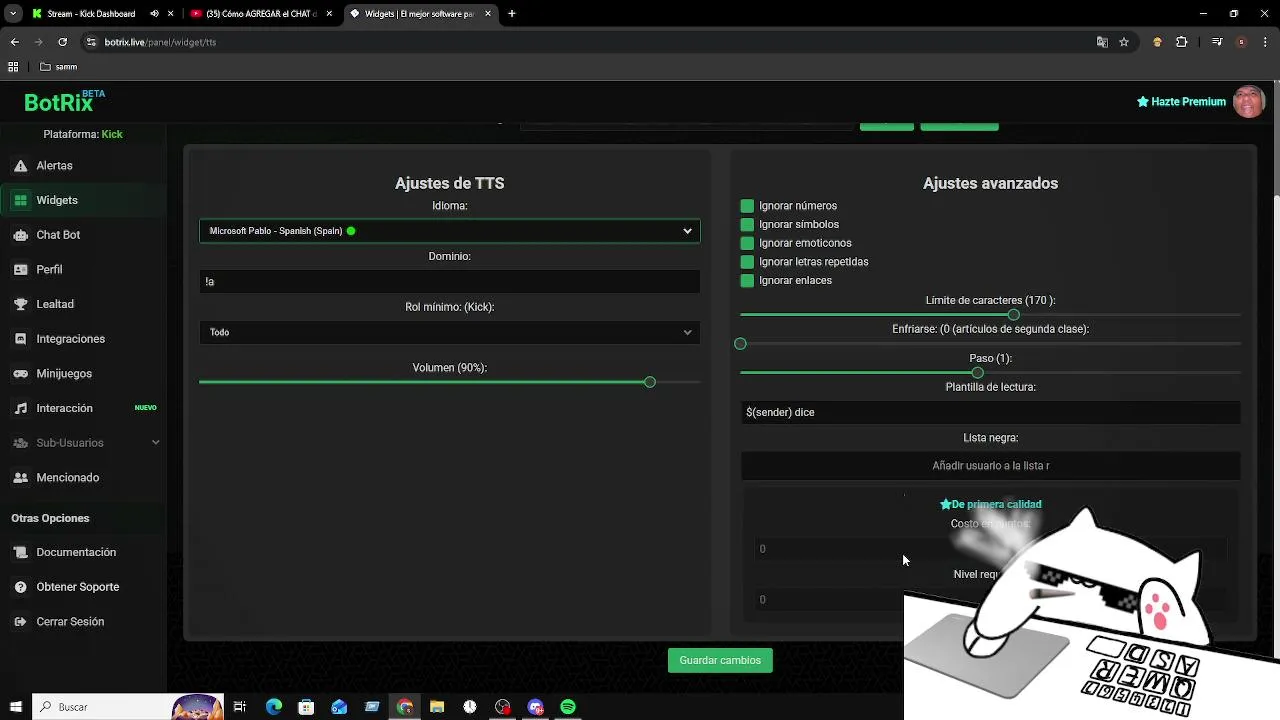Adjust the Volumen slider handle
Screen dimensions: 1280x720
point(650,382)
